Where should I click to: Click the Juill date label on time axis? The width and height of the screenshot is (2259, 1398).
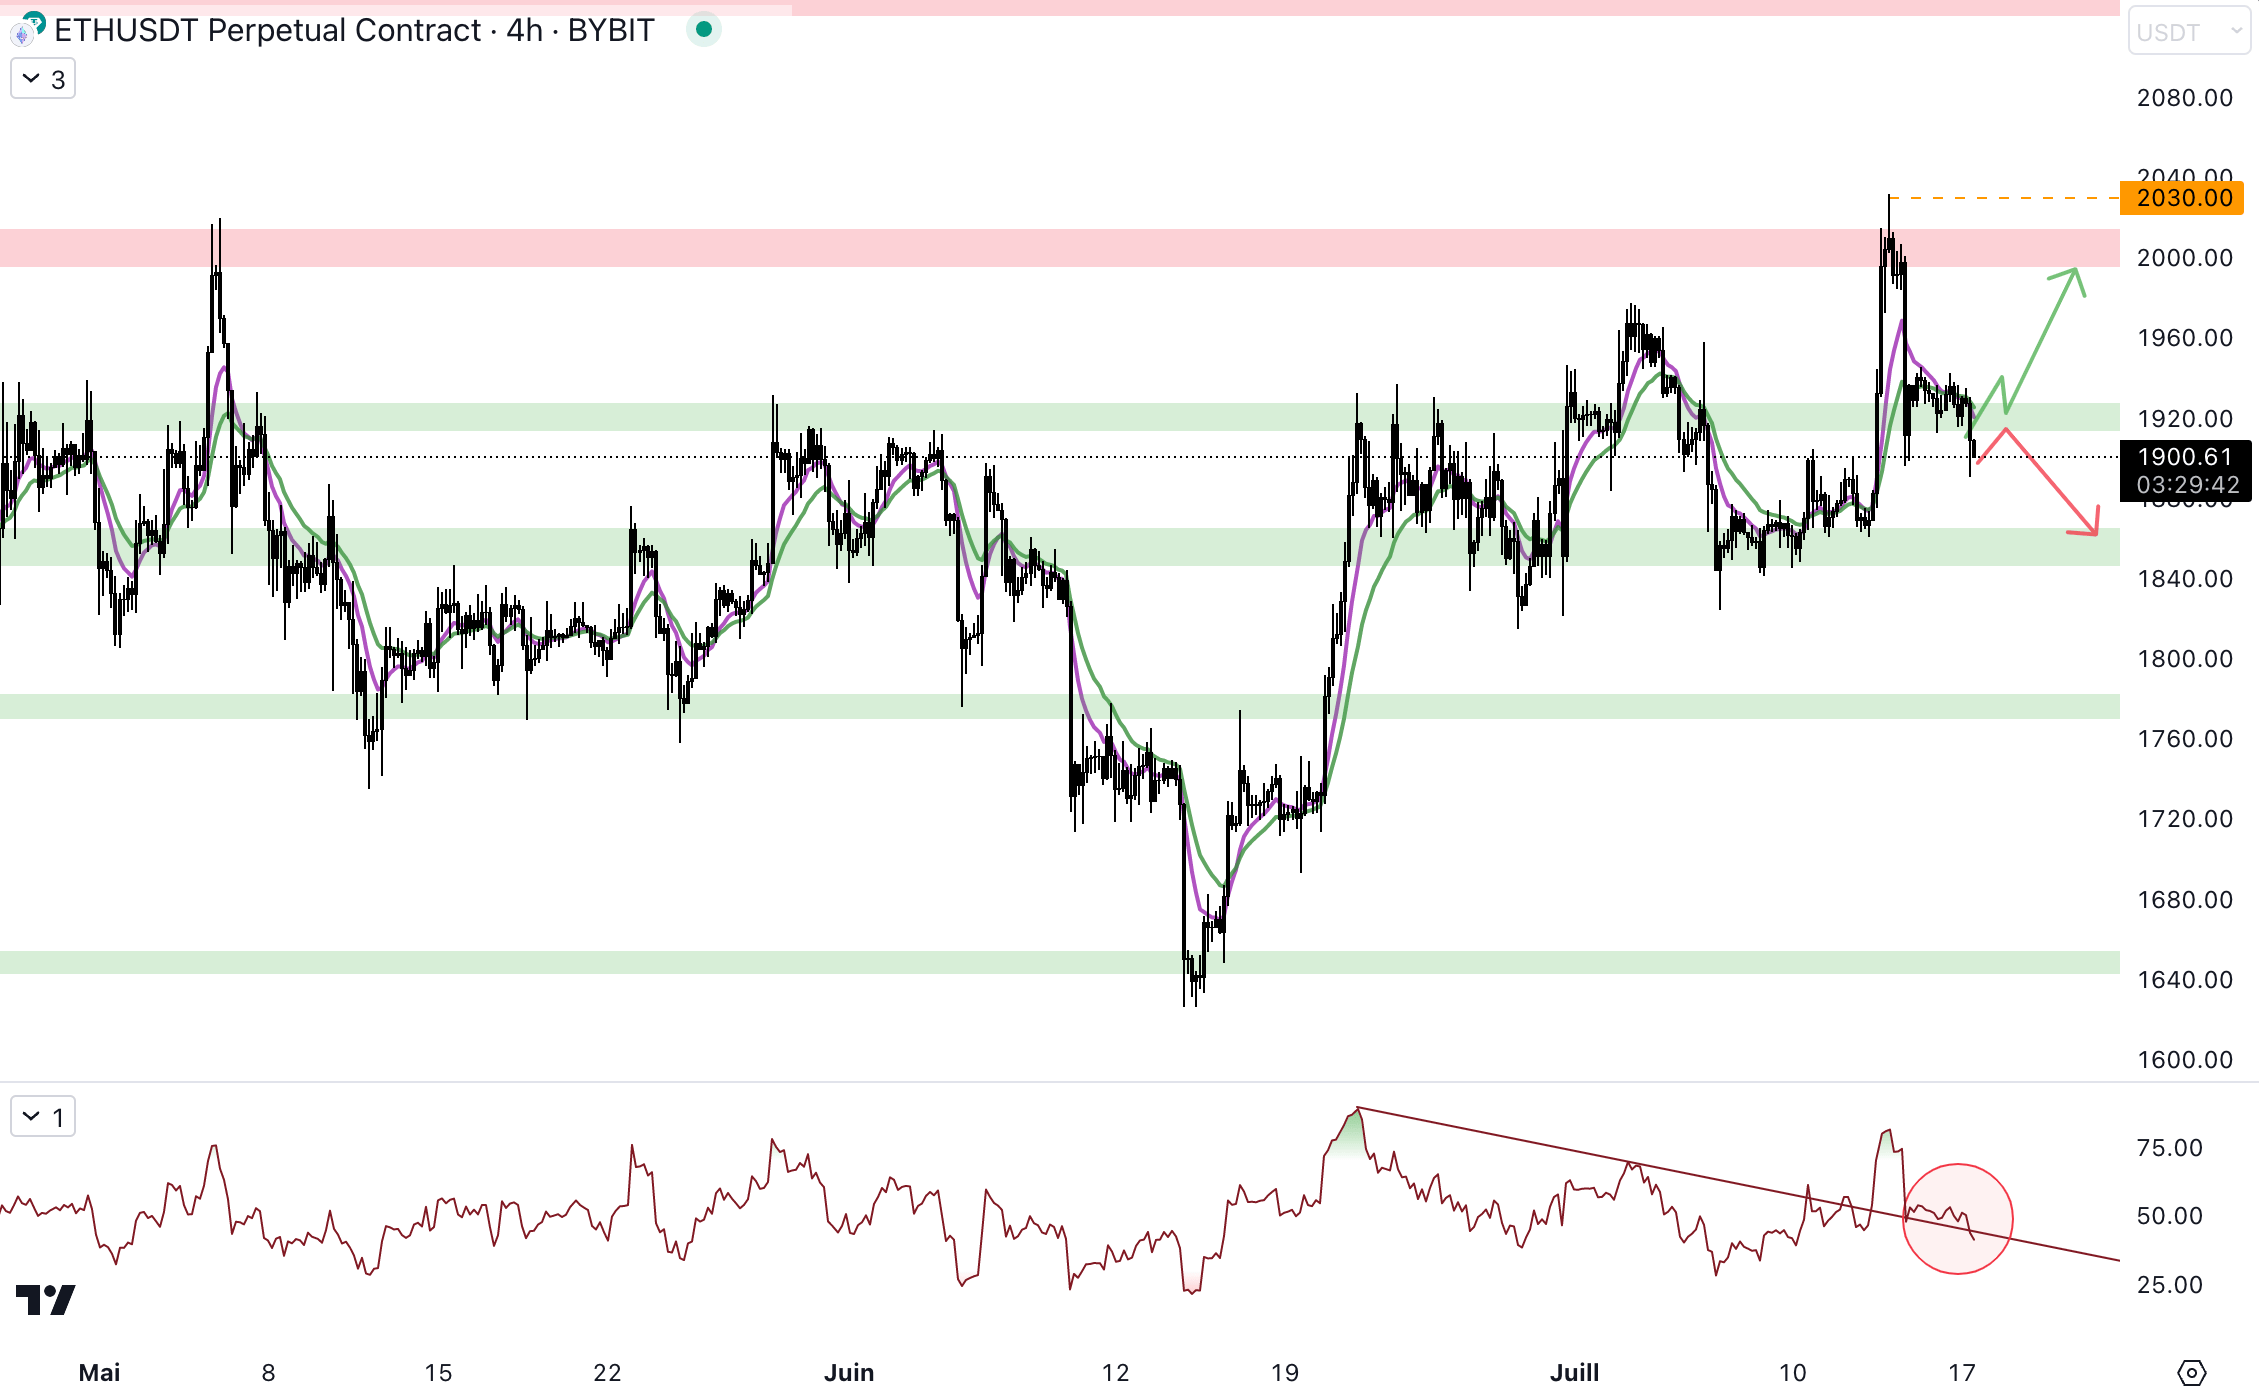pos(1574,1372)
